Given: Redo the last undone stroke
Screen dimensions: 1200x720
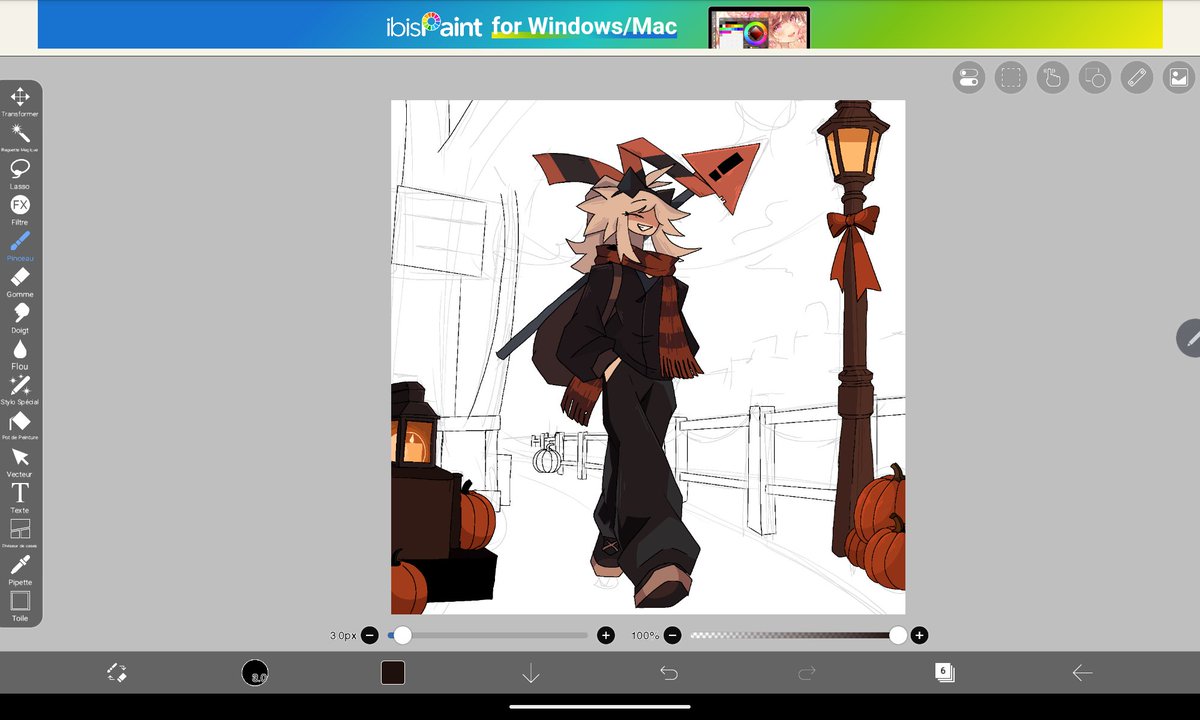Looking at the screenshot, I should [x=807, y=673].
